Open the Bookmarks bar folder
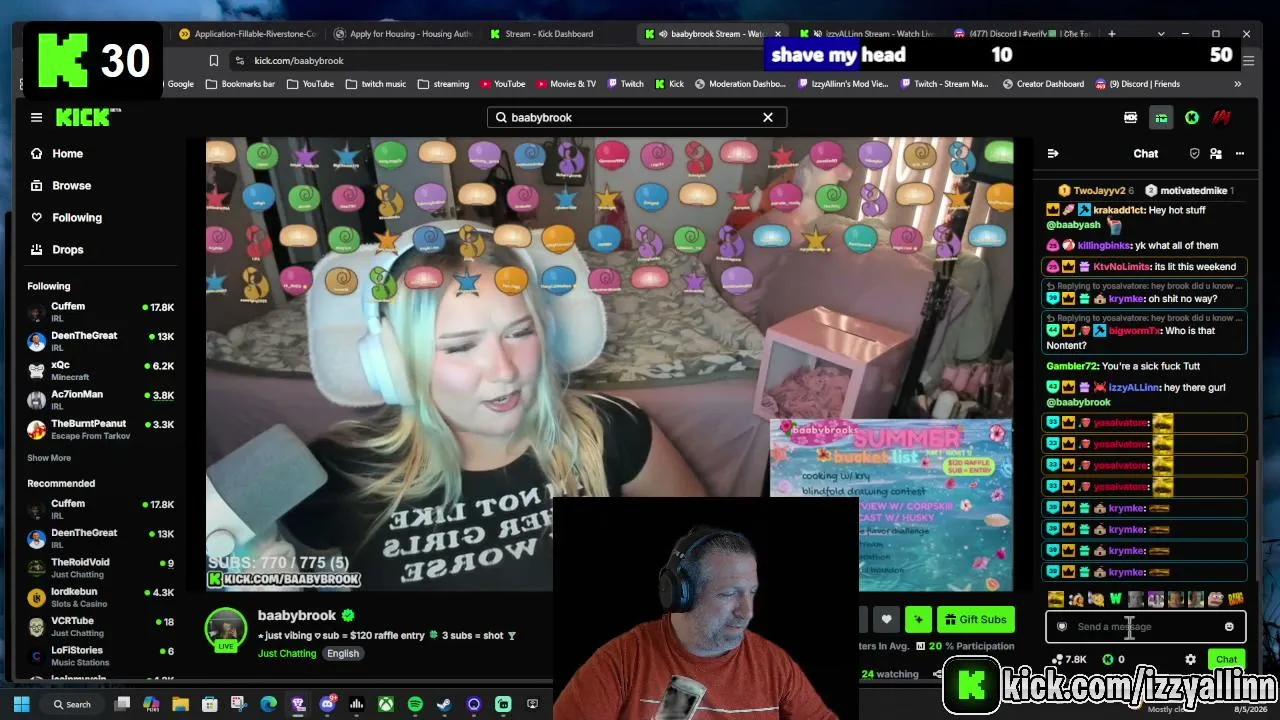Viewport: 1280px width, 720px height. [x=240, y=84]
